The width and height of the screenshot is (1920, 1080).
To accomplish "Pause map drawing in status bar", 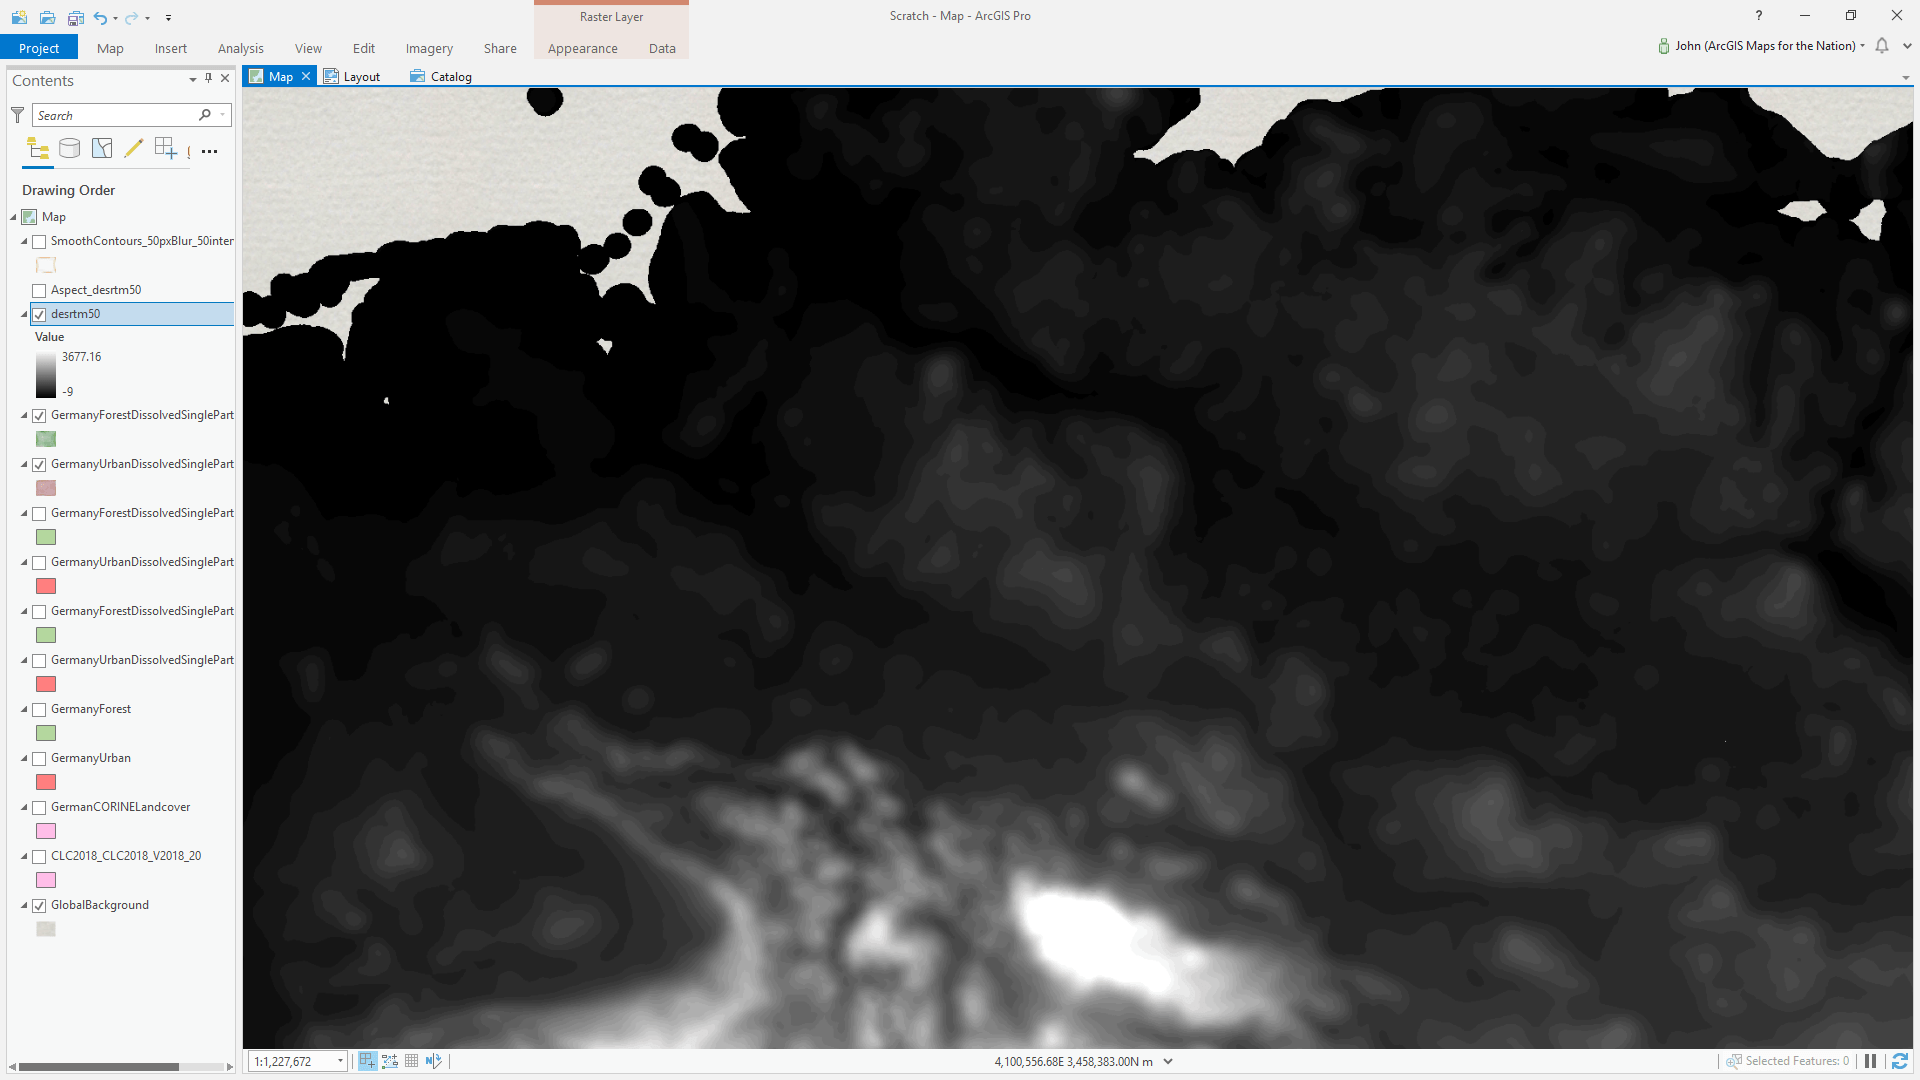I will click(1870, 1061).
